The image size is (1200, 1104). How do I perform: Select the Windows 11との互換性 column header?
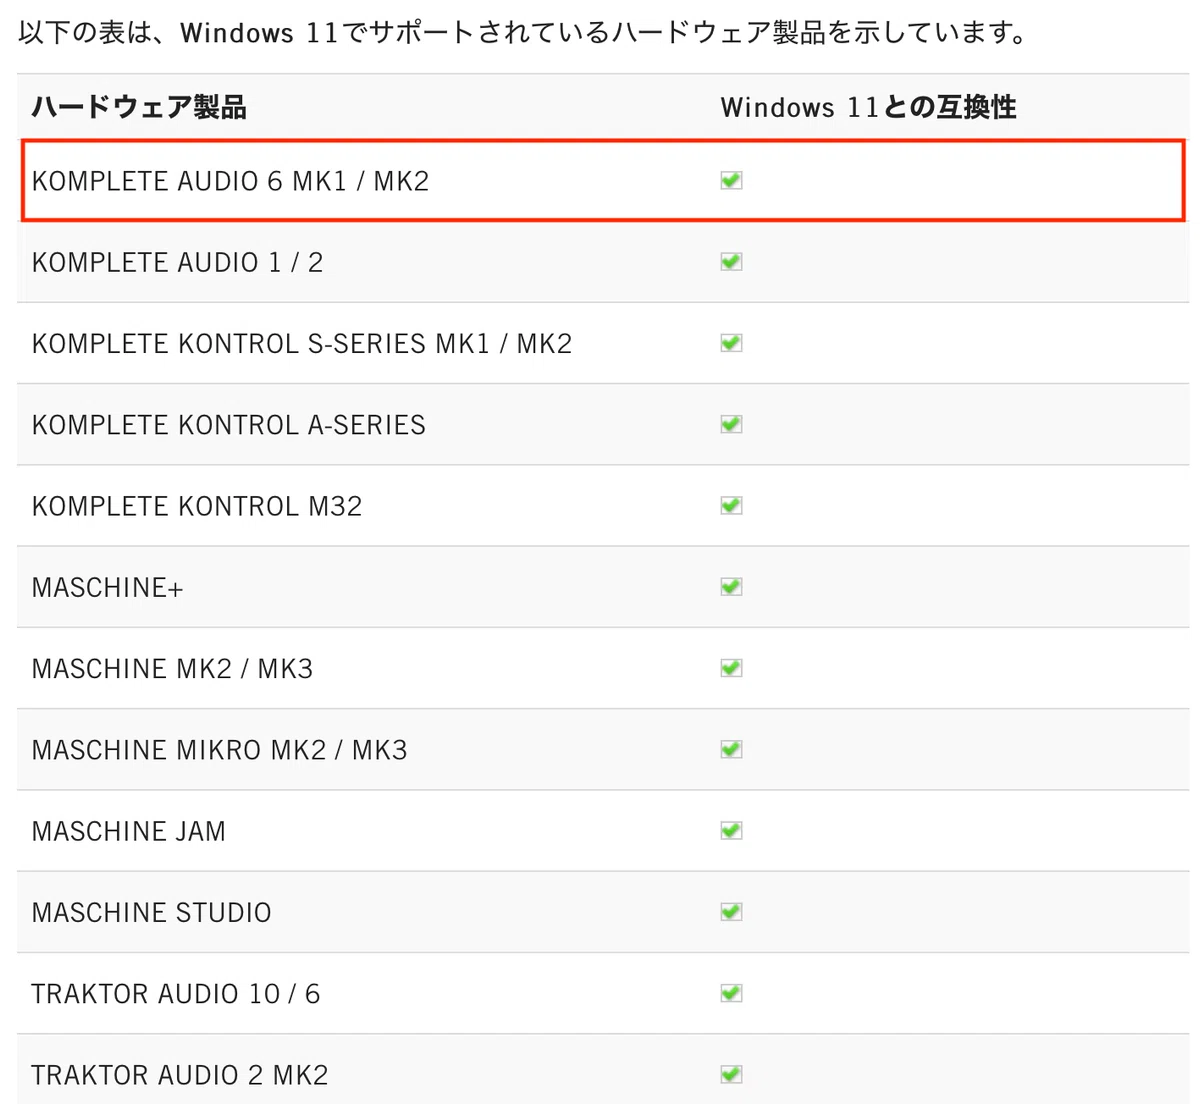click(868, 107)
